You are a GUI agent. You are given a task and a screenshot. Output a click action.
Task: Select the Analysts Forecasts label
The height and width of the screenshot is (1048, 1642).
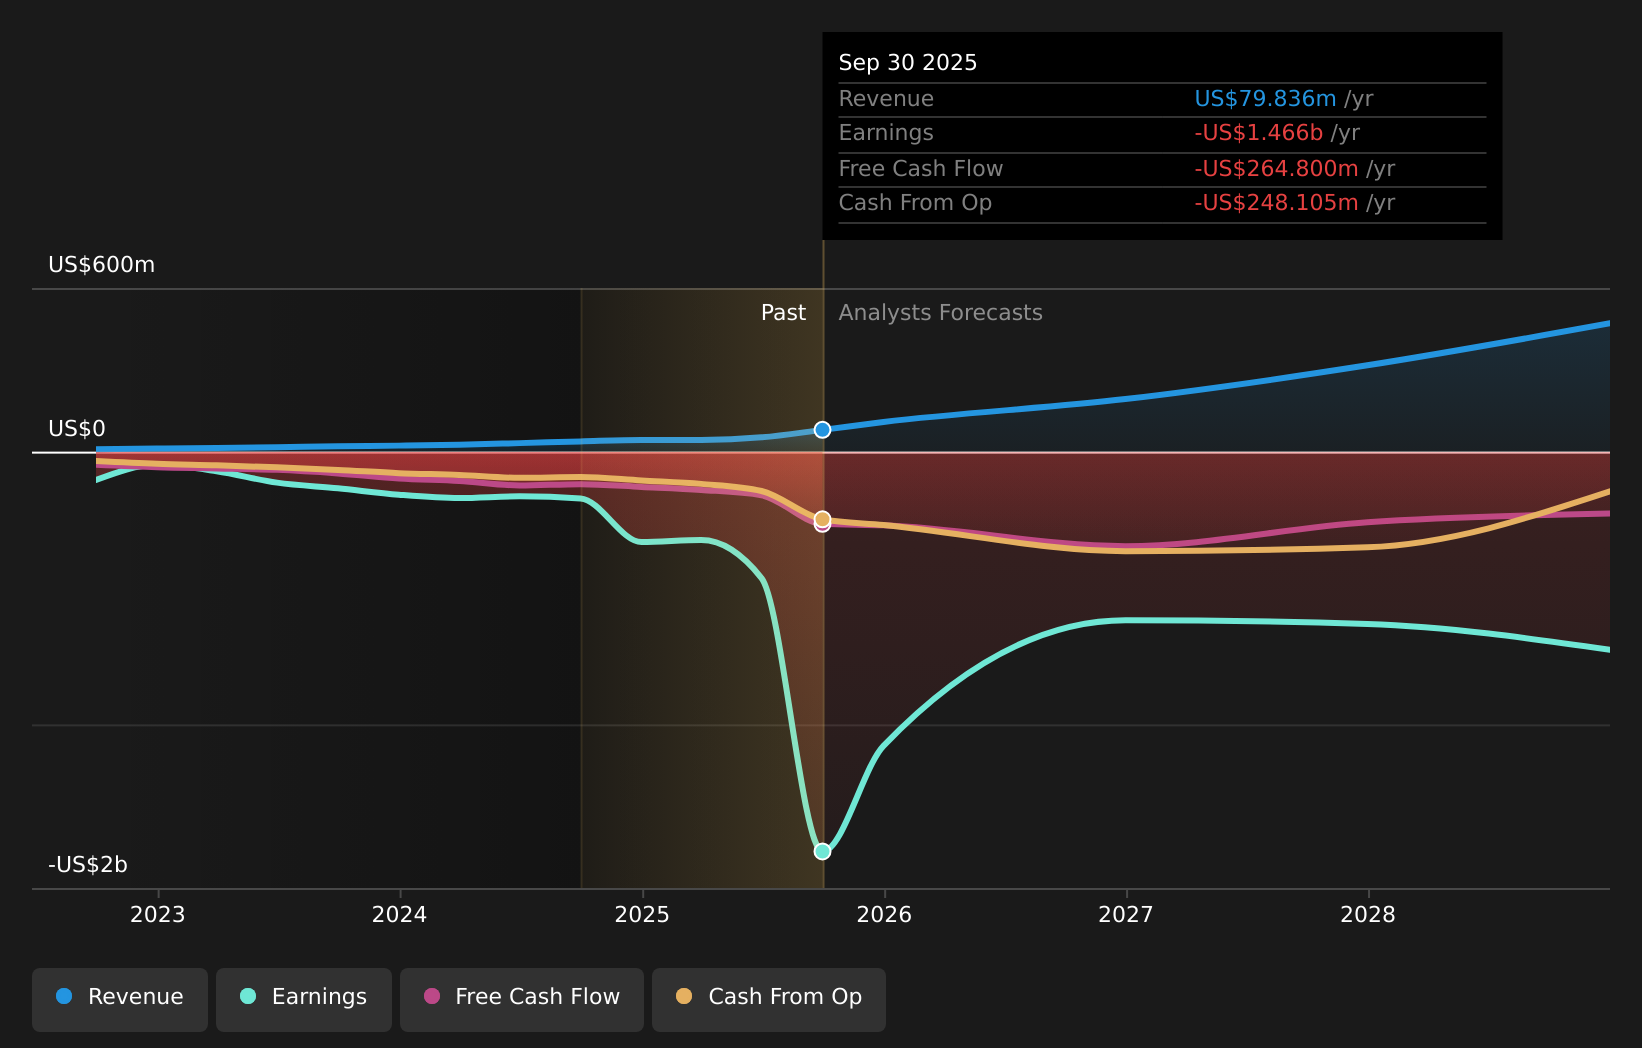(940, 313)
